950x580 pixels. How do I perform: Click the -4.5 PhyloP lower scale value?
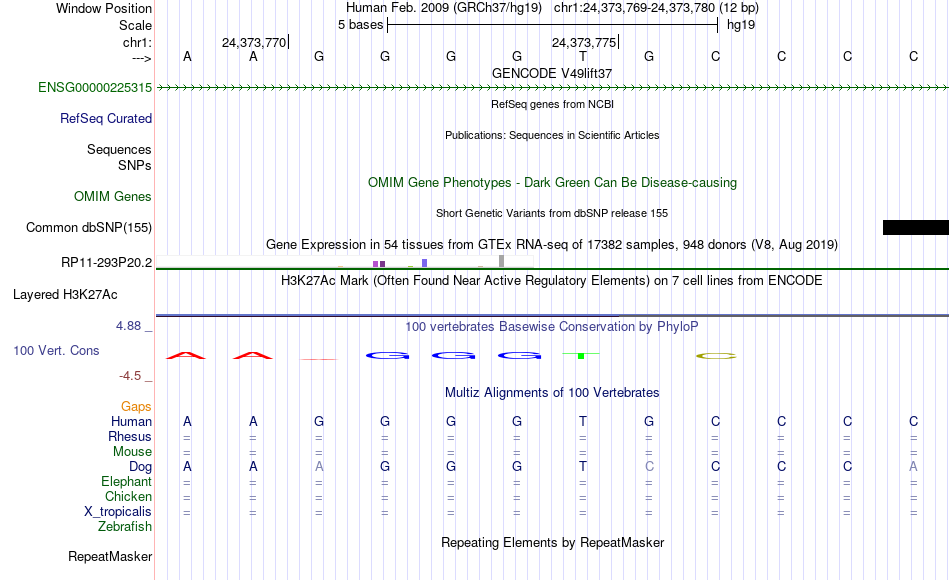pos(130,376)
